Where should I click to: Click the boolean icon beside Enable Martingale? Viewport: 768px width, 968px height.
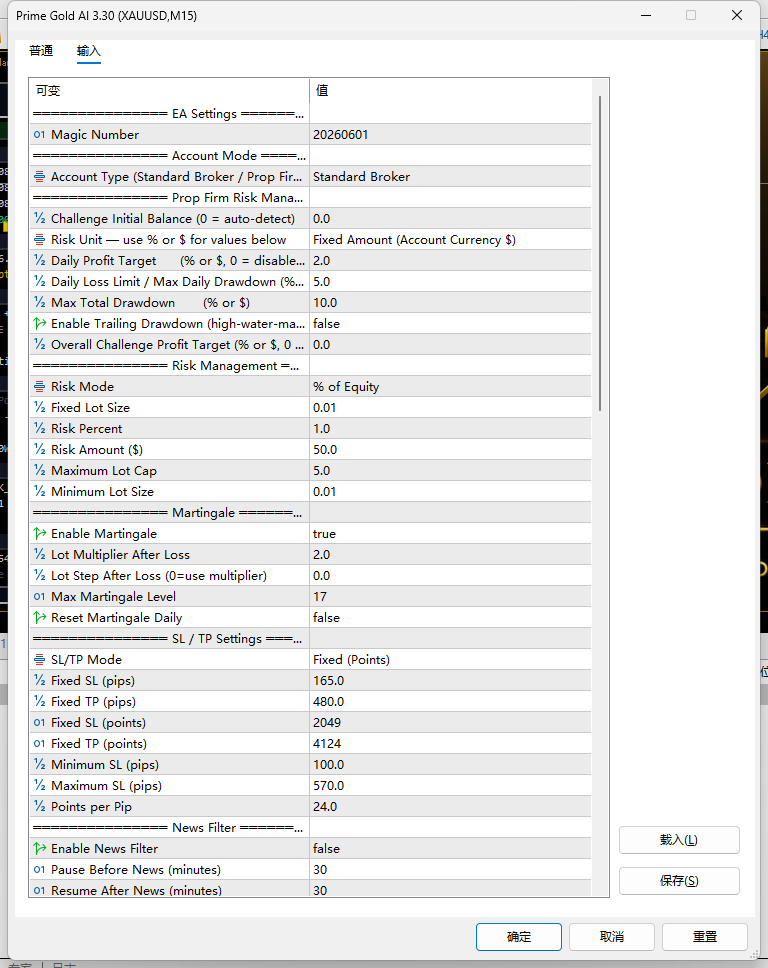(40, 533)
